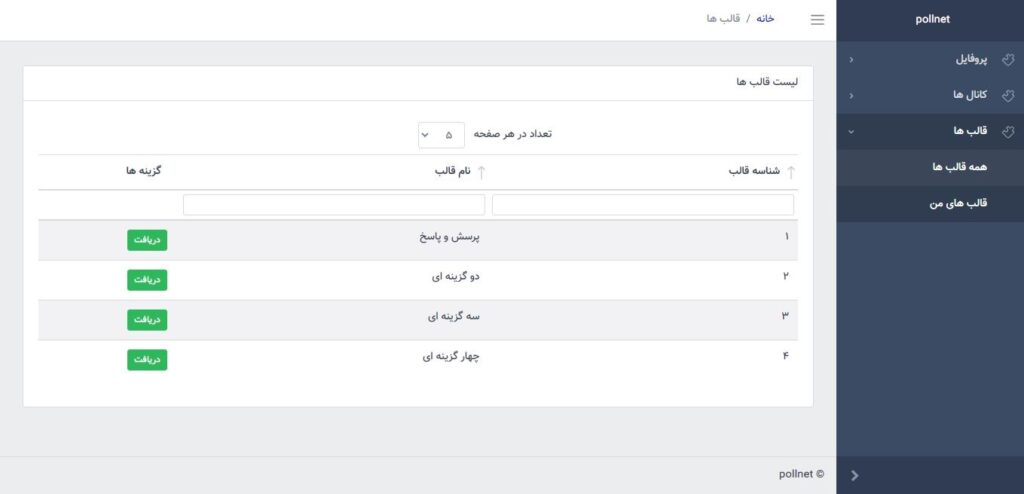The image size is (1024, 494).
Task: Collapse sidebar with bottom chevron arrow
Action: (855, 476)
